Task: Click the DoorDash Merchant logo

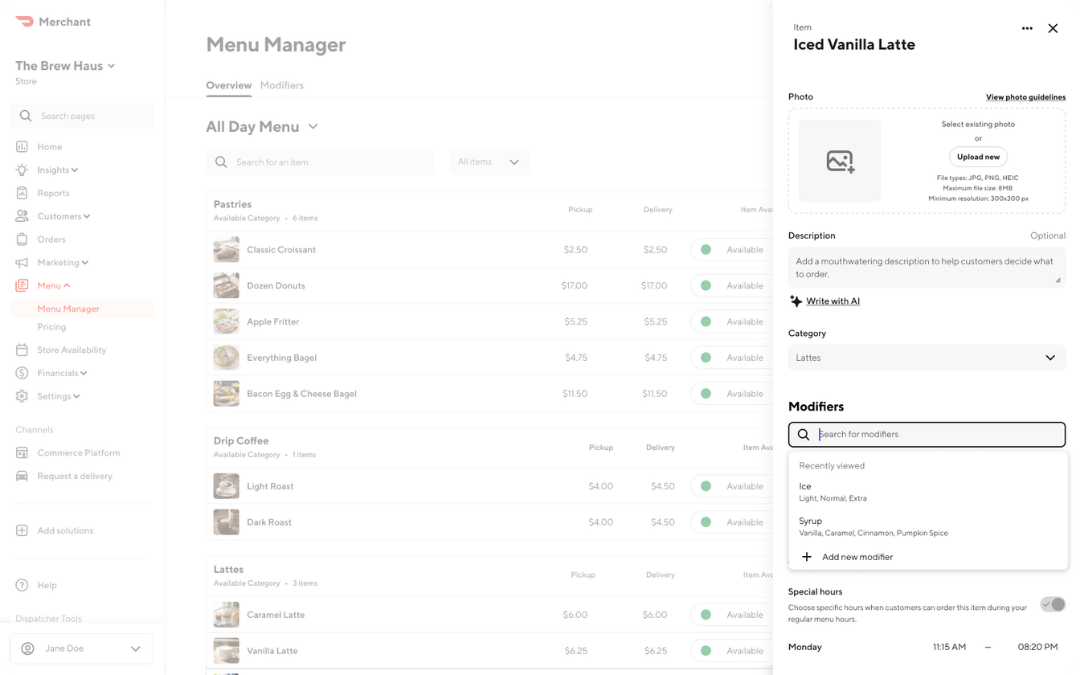Action: click(x=53, y=22)
